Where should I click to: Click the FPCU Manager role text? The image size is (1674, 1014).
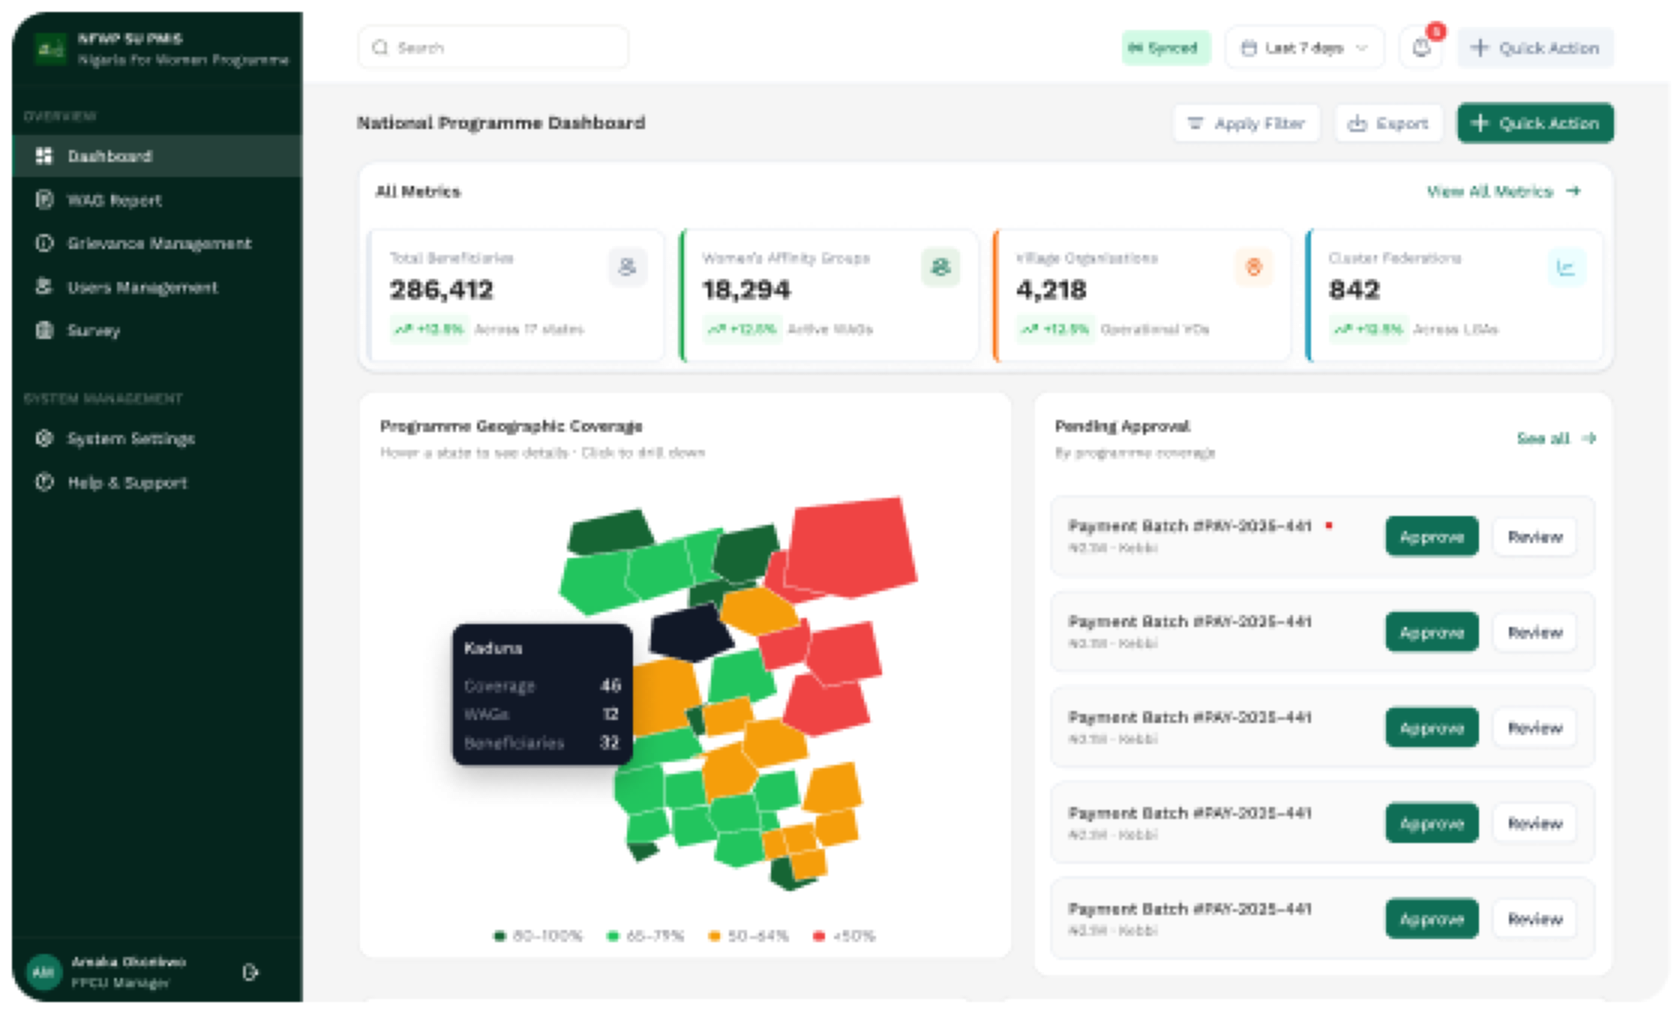[119, 983]
